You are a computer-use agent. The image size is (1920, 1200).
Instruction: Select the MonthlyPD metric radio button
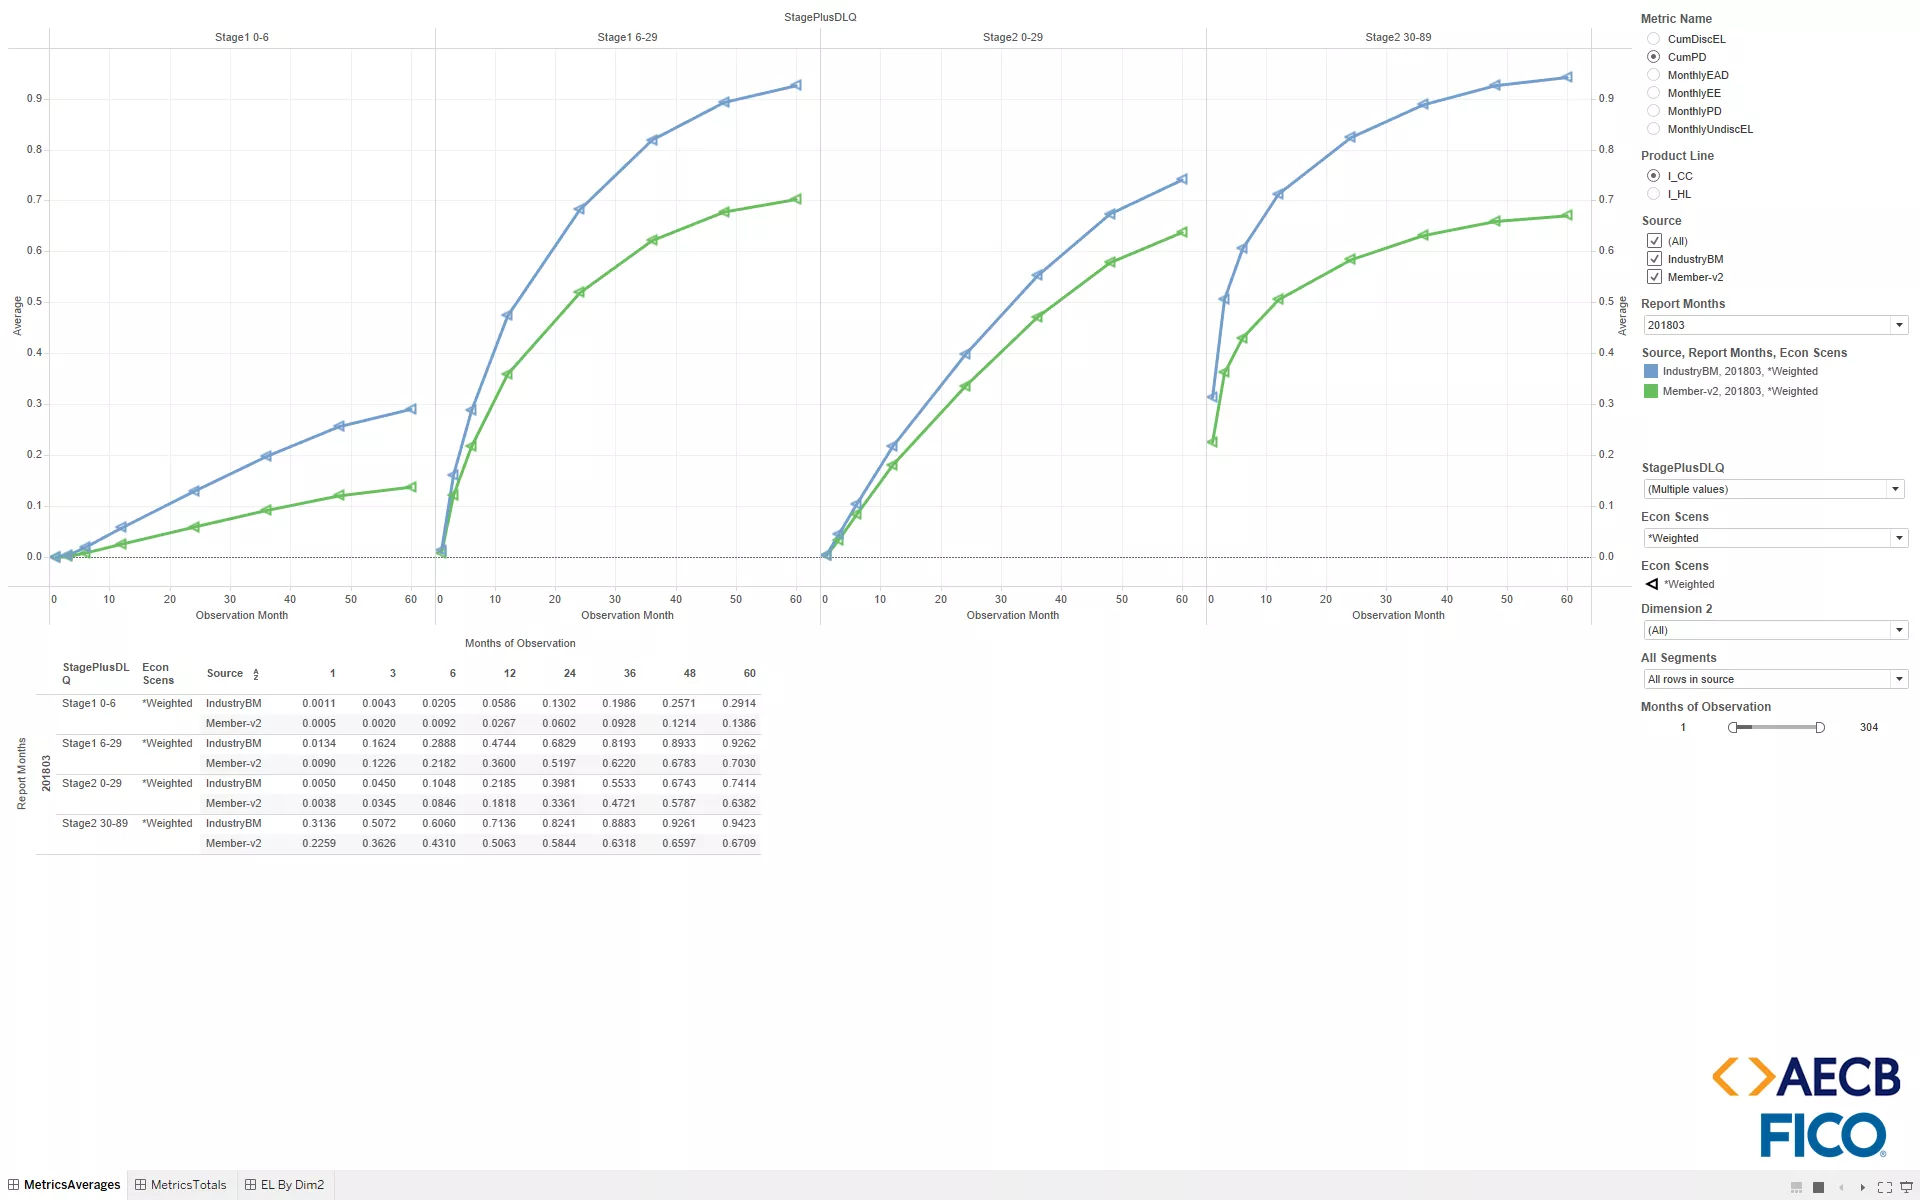click(1654, 111)
